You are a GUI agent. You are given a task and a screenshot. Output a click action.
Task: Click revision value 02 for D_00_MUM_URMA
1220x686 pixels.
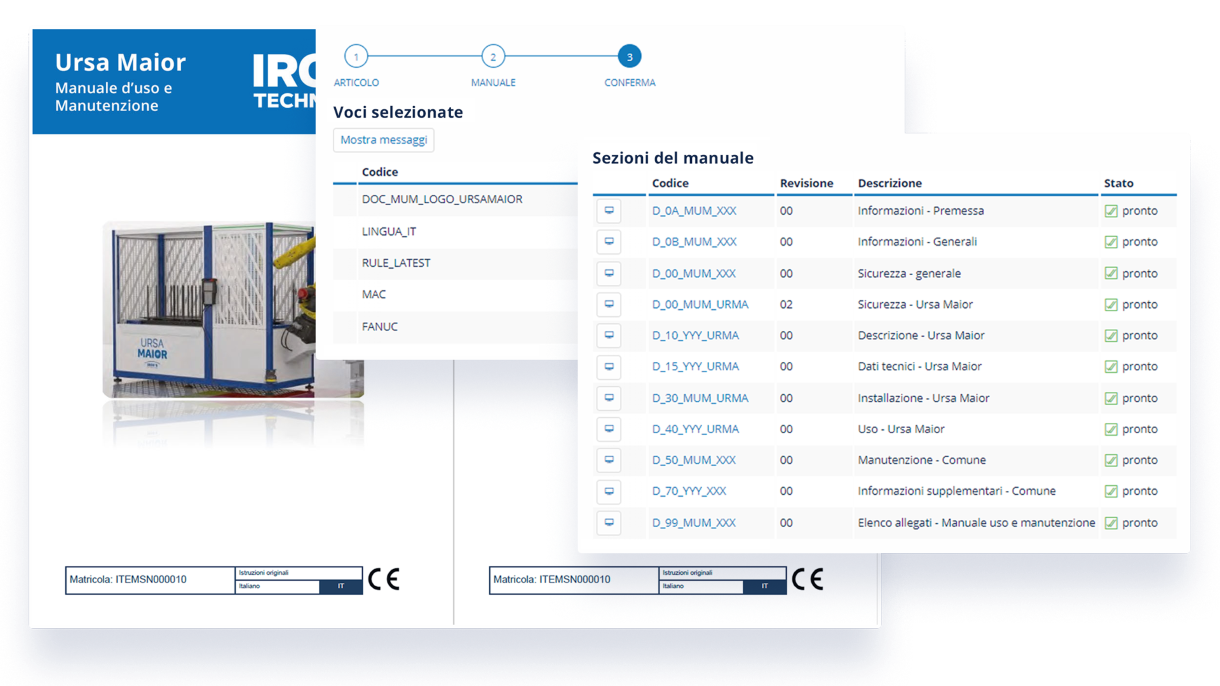pyautogui.click(x=786, y=304)
